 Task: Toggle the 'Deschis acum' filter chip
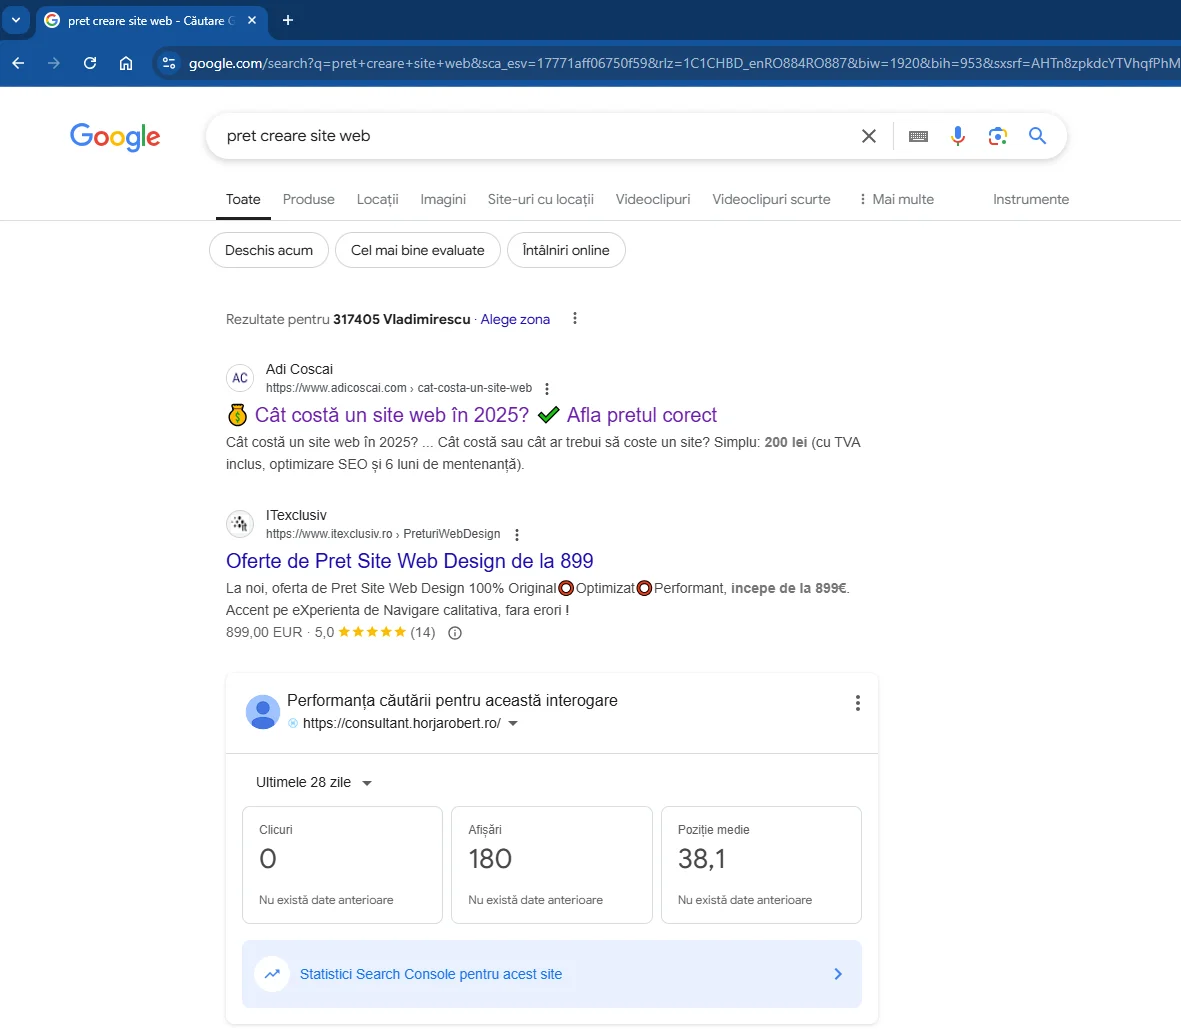pos(269,250)
